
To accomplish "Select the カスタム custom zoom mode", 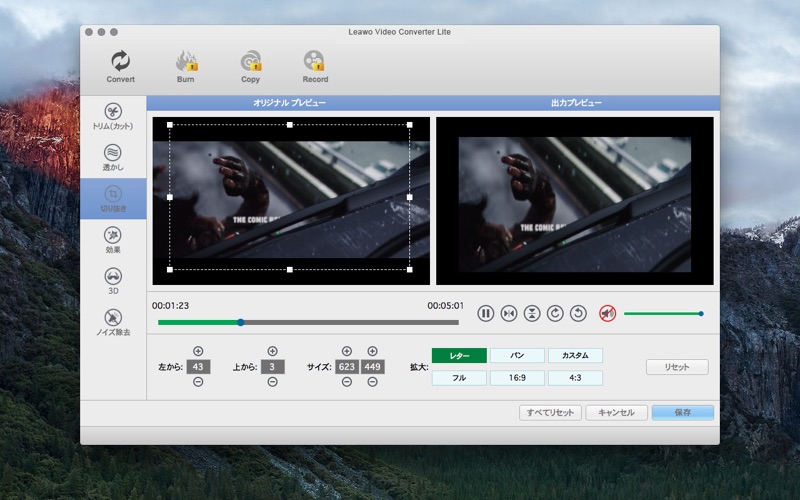I will pyautogui.click(x=575, y=356).
